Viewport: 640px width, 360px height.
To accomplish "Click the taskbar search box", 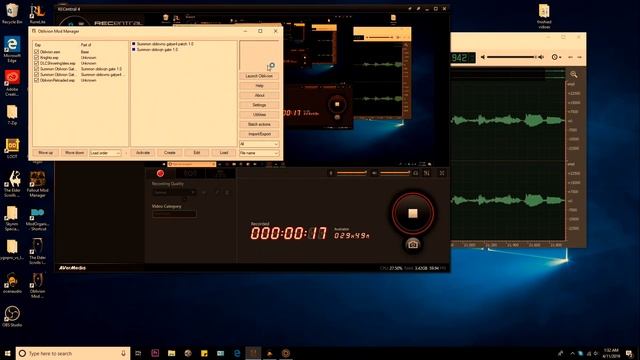I will 73,353.
